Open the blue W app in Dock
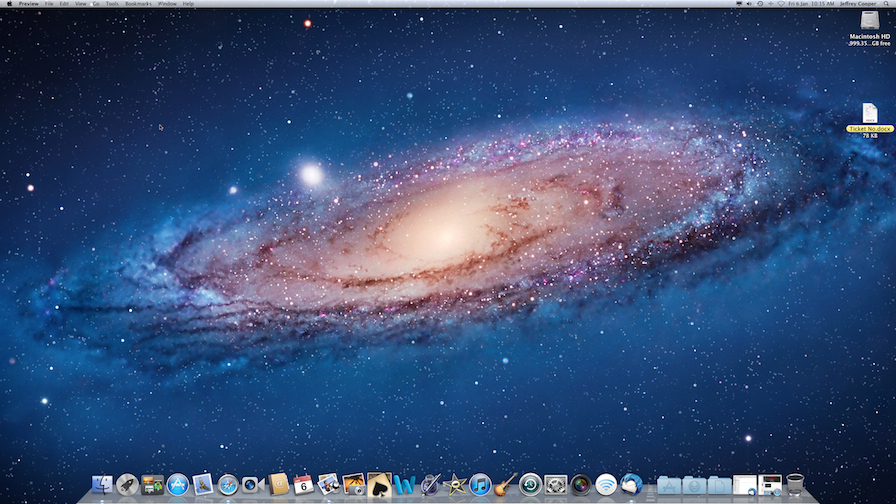This screenshot has height=504, width=896. click(405, 485)
